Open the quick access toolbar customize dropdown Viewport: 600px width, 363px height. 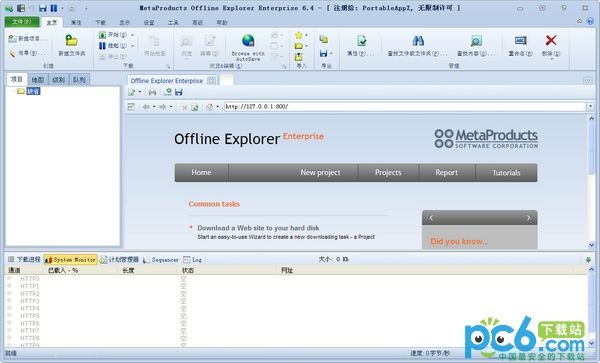coord(86,8)
